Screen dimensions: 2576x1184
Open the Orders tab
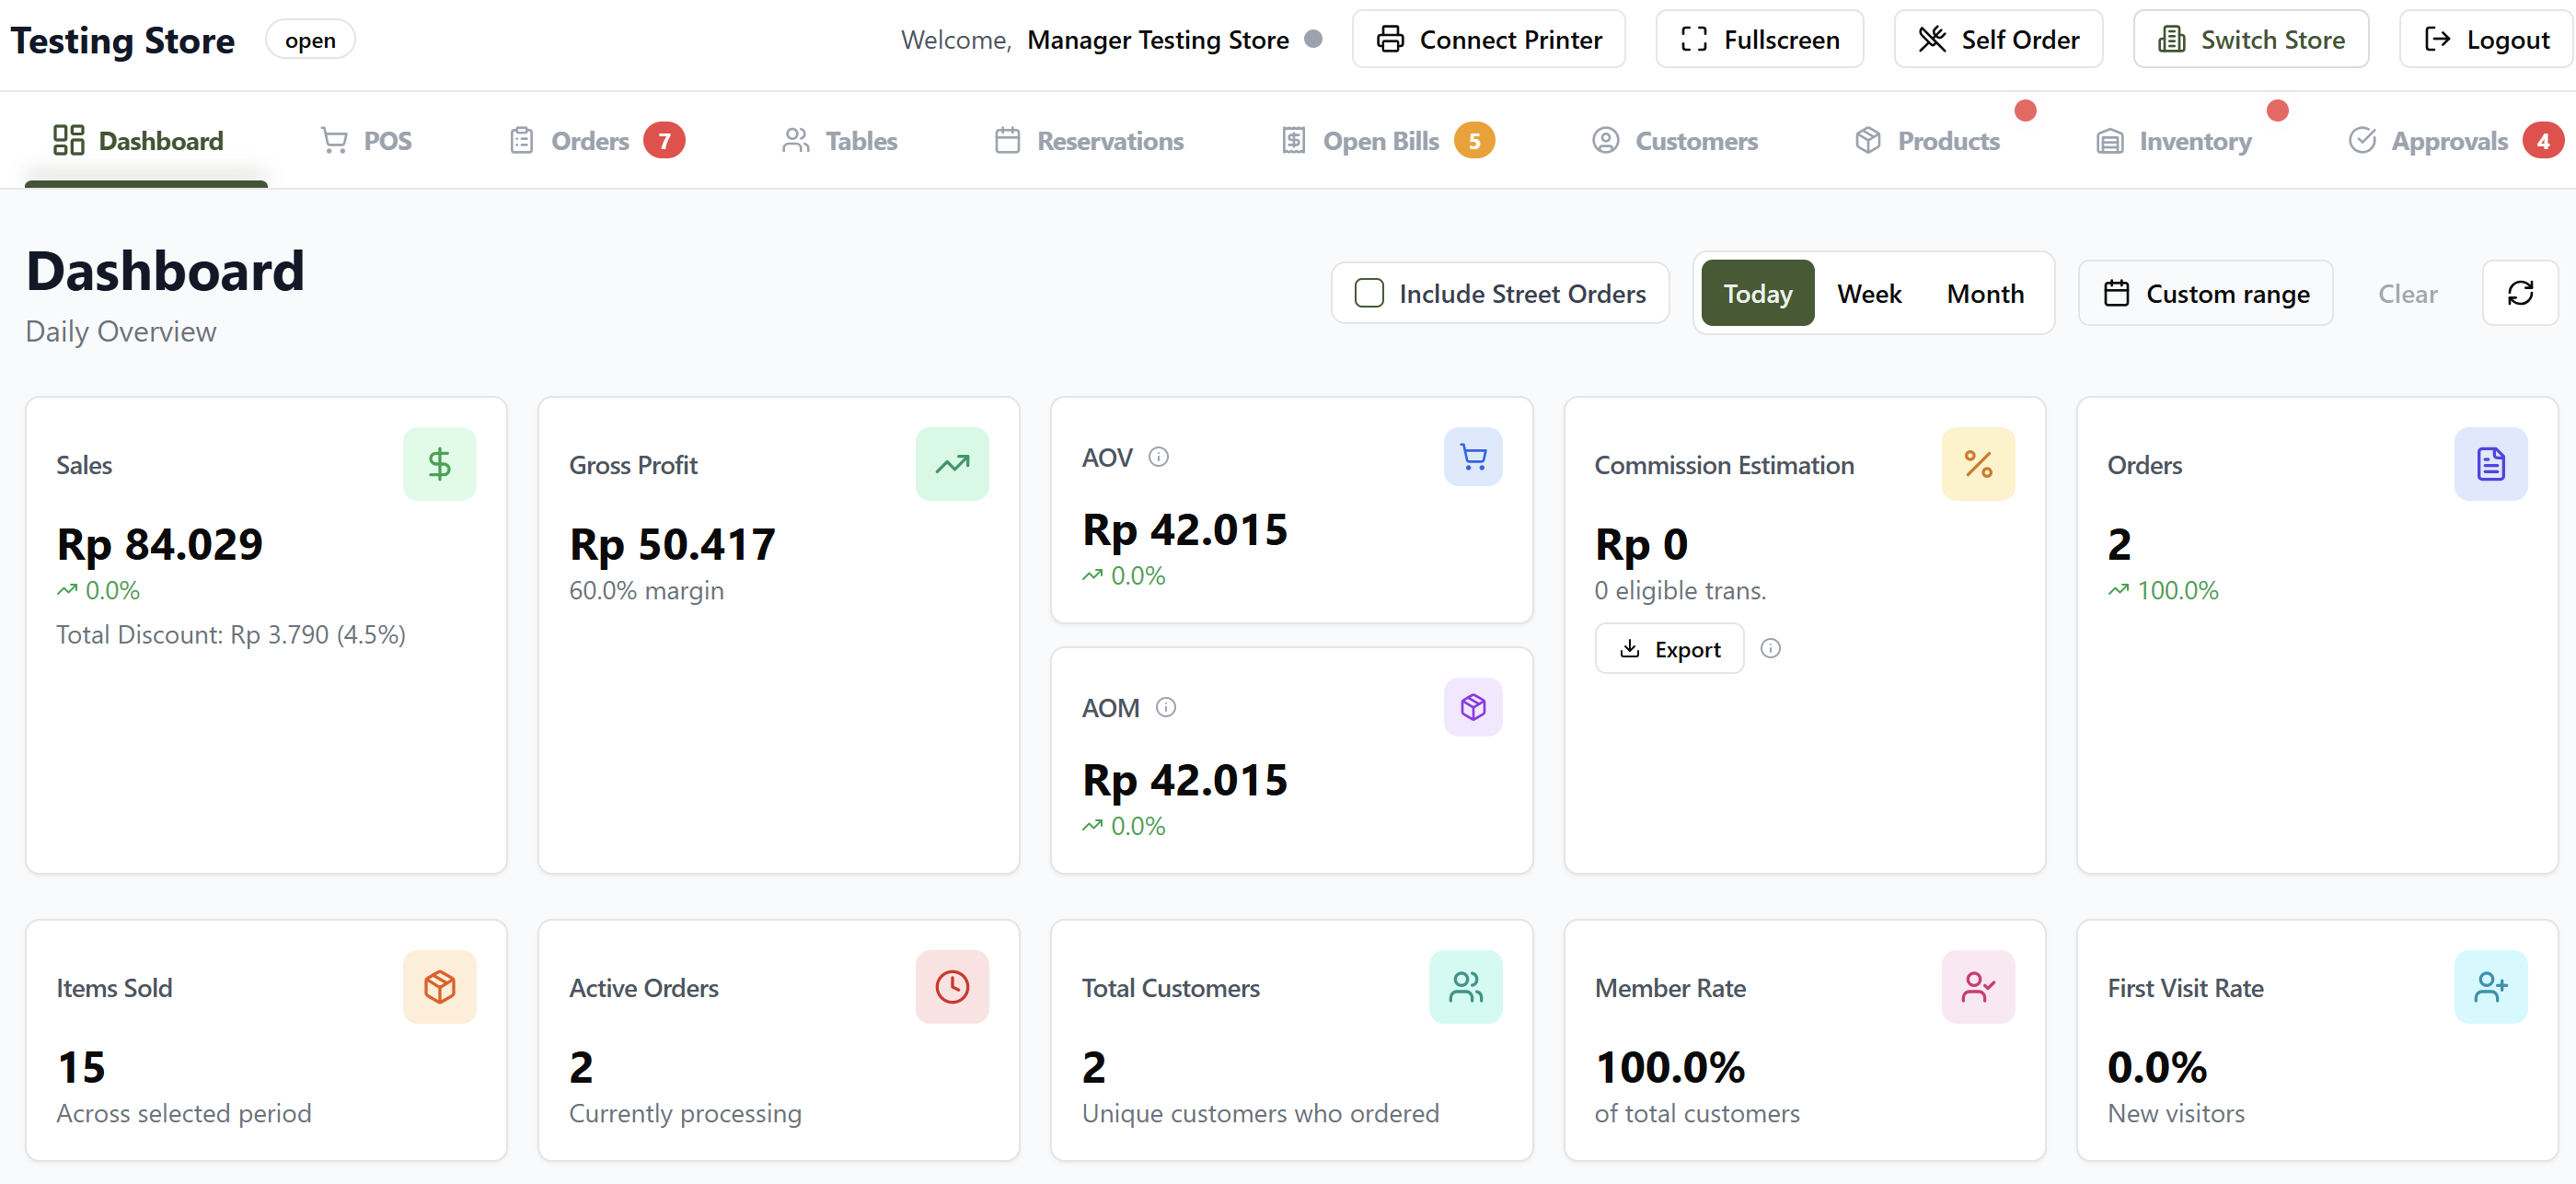point(590,141)
